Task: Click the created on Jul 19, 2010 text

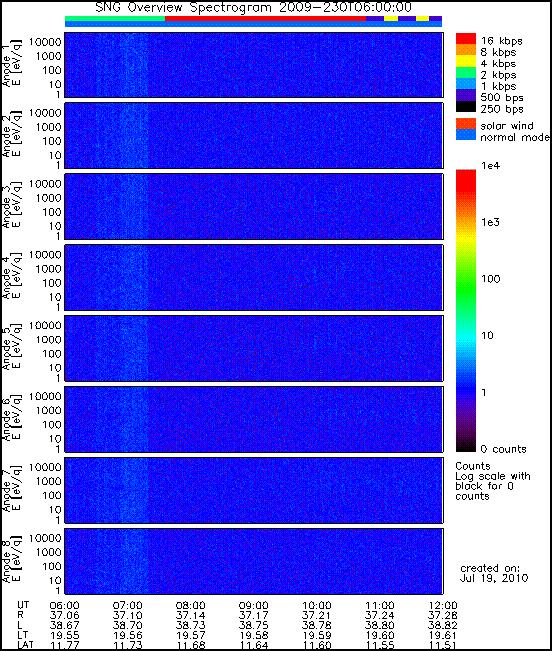Action: click(493, 573)
